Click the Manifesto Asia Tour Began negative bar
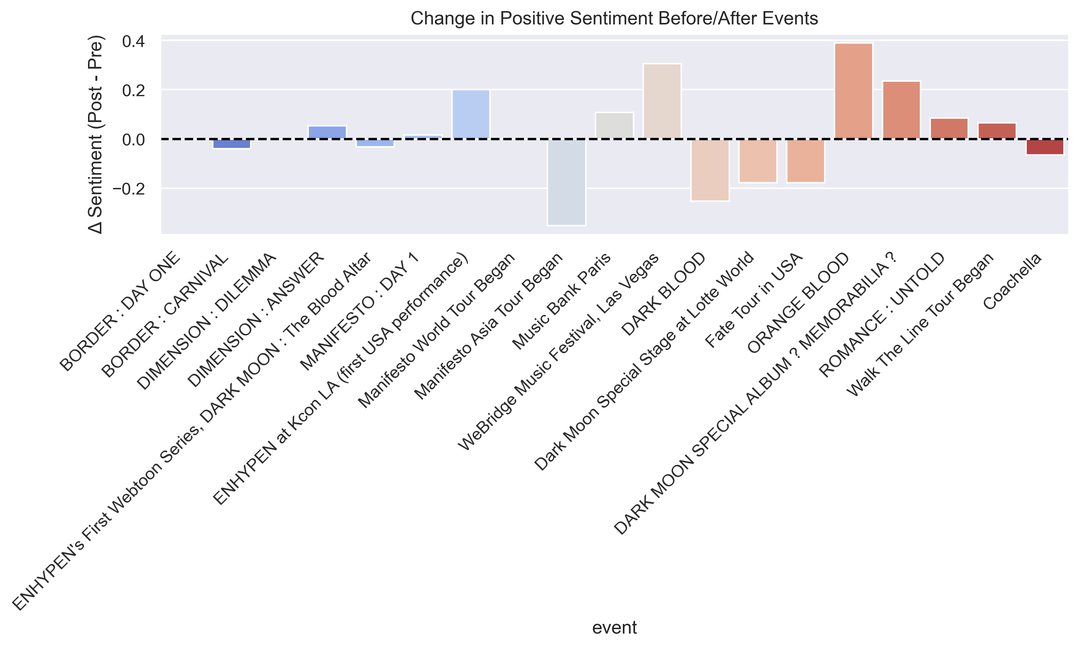Viewport: 1080px width, 648px height. [x=566, y=182]
